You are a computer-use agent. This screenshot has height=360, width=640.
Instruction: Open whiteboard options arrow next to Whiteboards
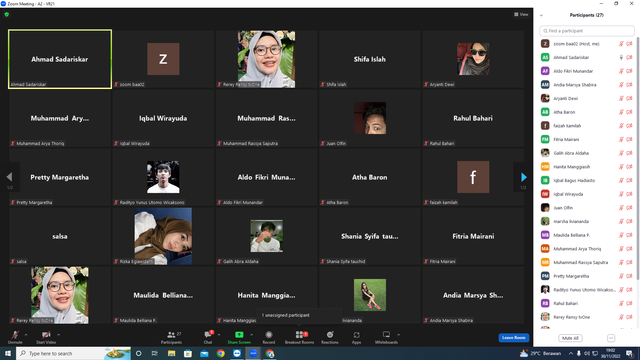398,335
